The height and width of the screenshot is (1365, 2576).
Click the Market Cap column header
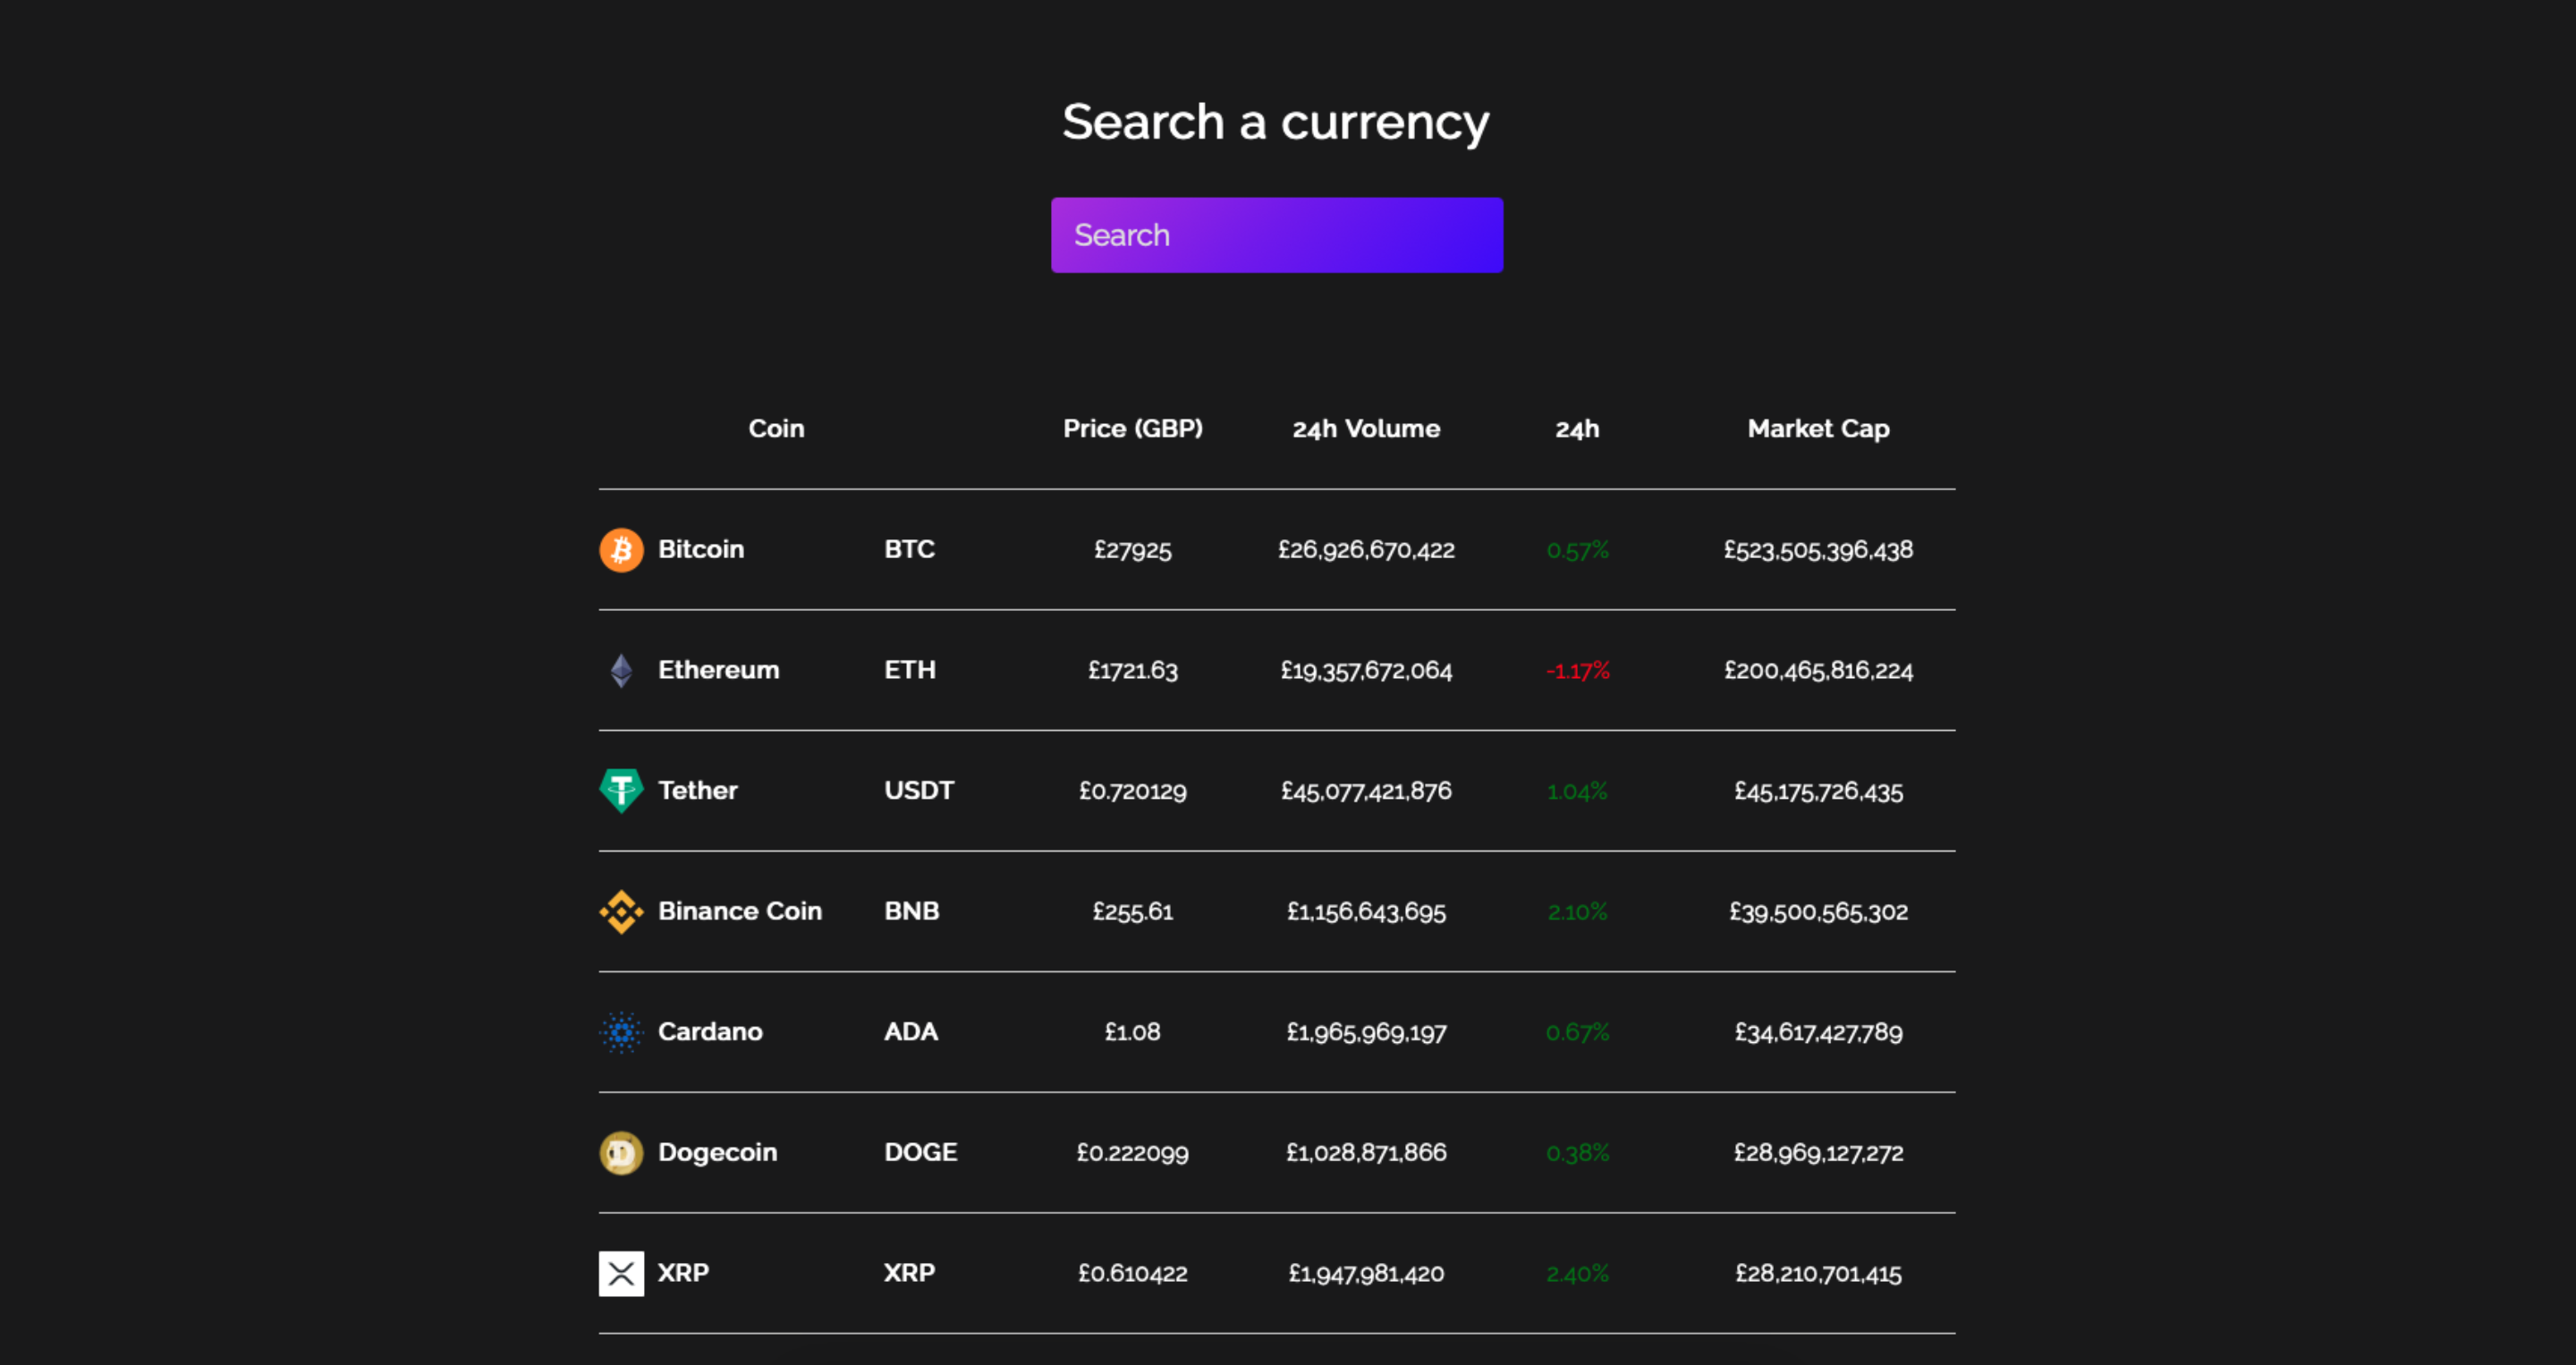click(1818, 428)
